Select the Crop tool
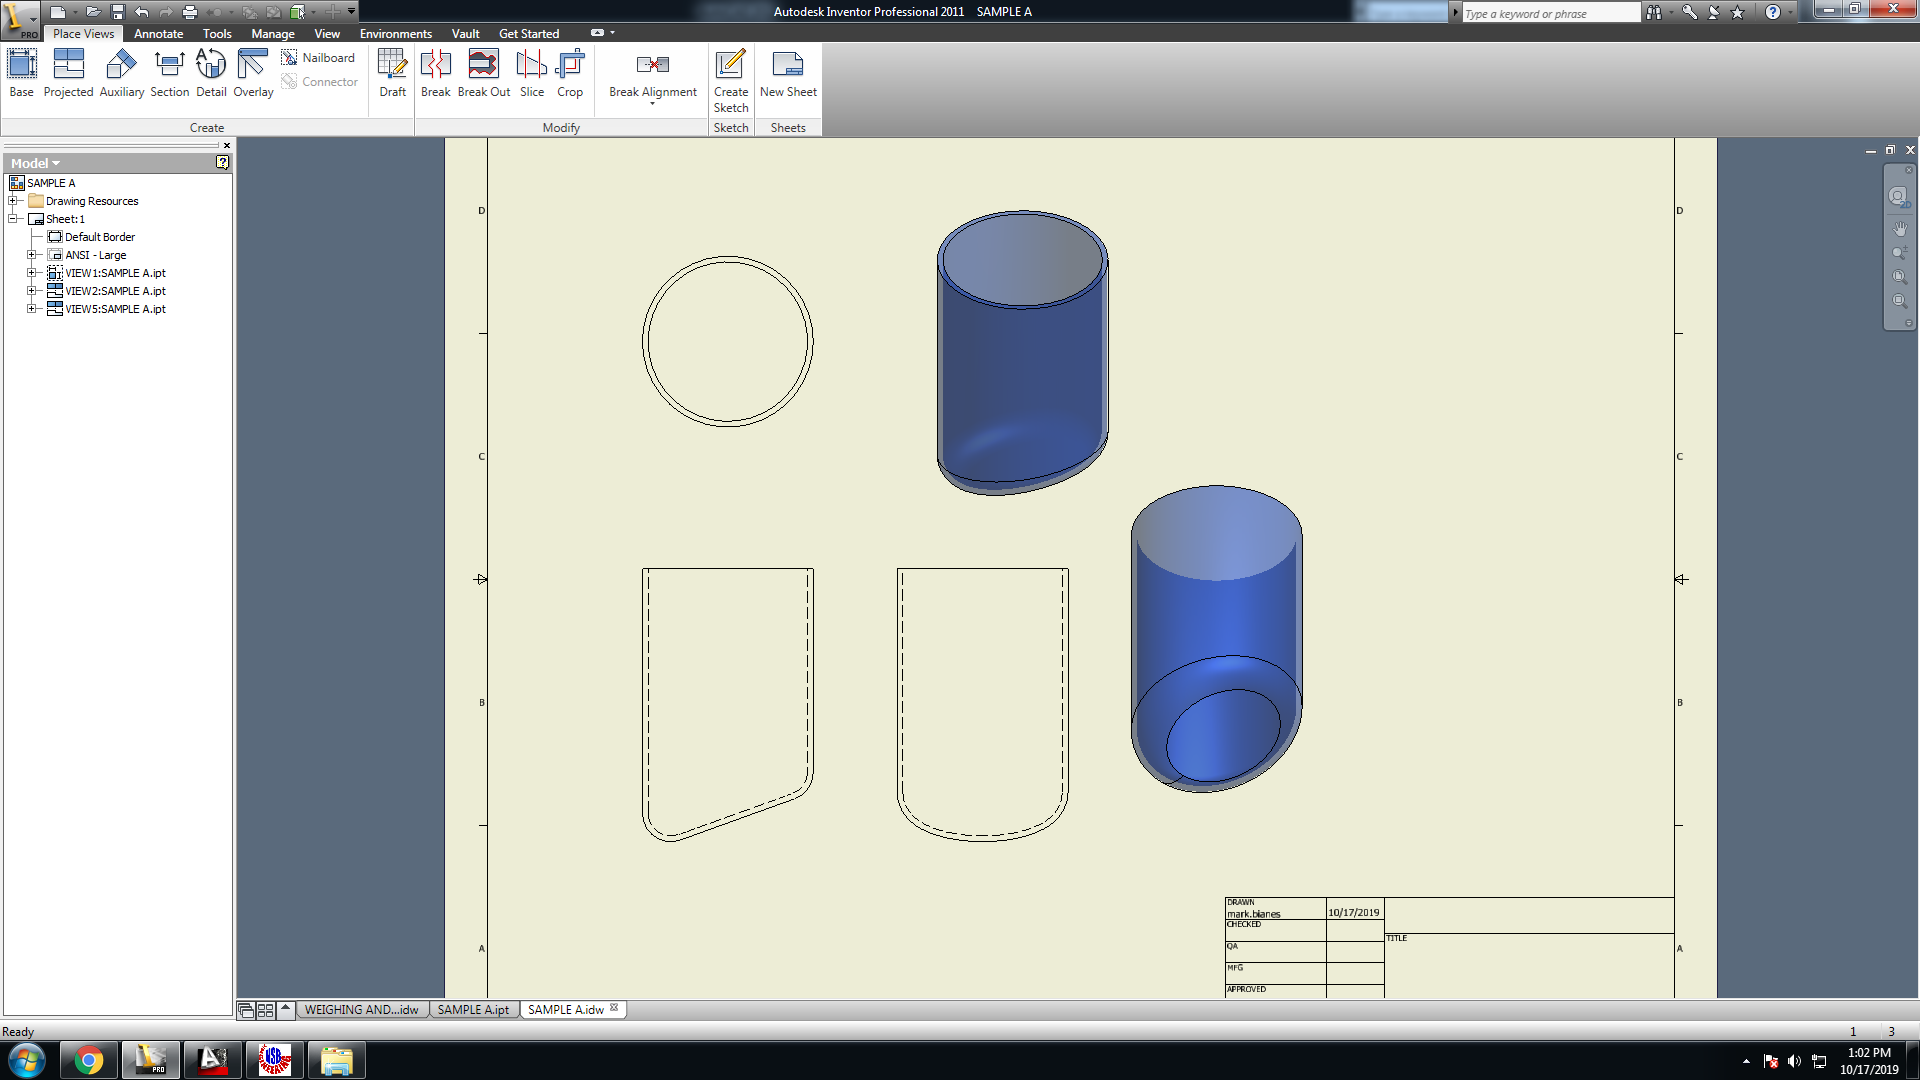Image resolution: width=1920 pixels, height=1080 pixels. coord(570,73)
